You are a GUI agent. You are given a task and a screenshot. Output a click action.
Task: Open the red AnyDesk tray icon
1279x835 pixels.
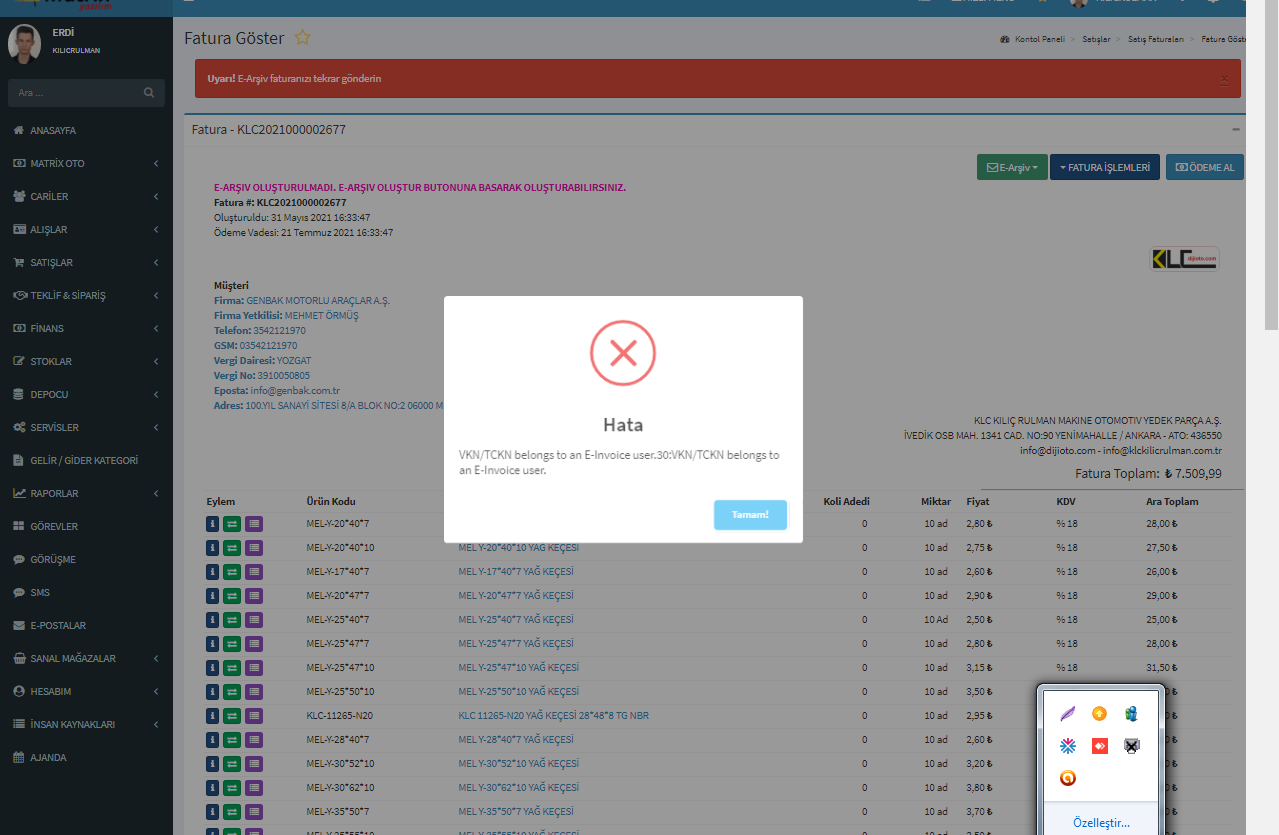point(1099,745)
